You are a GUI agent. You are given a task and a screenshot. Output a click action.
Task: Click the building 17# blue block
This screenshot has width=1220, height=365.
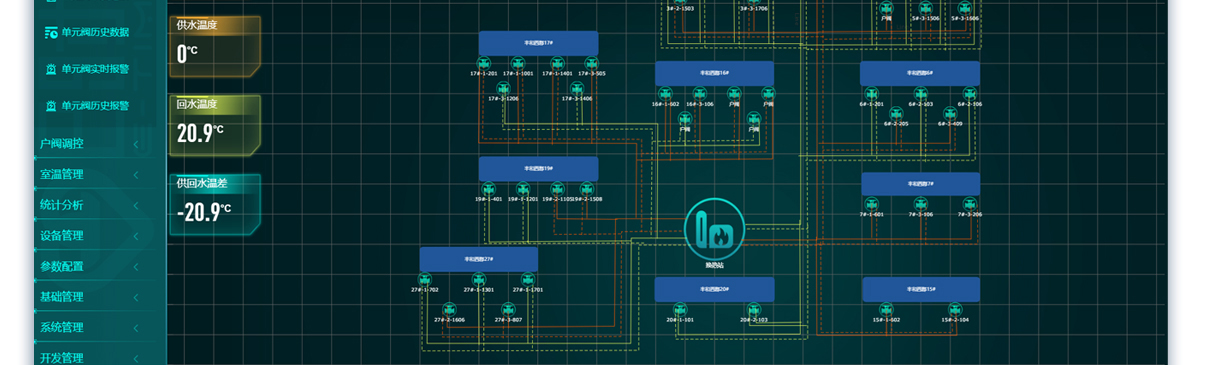point(538,43)
